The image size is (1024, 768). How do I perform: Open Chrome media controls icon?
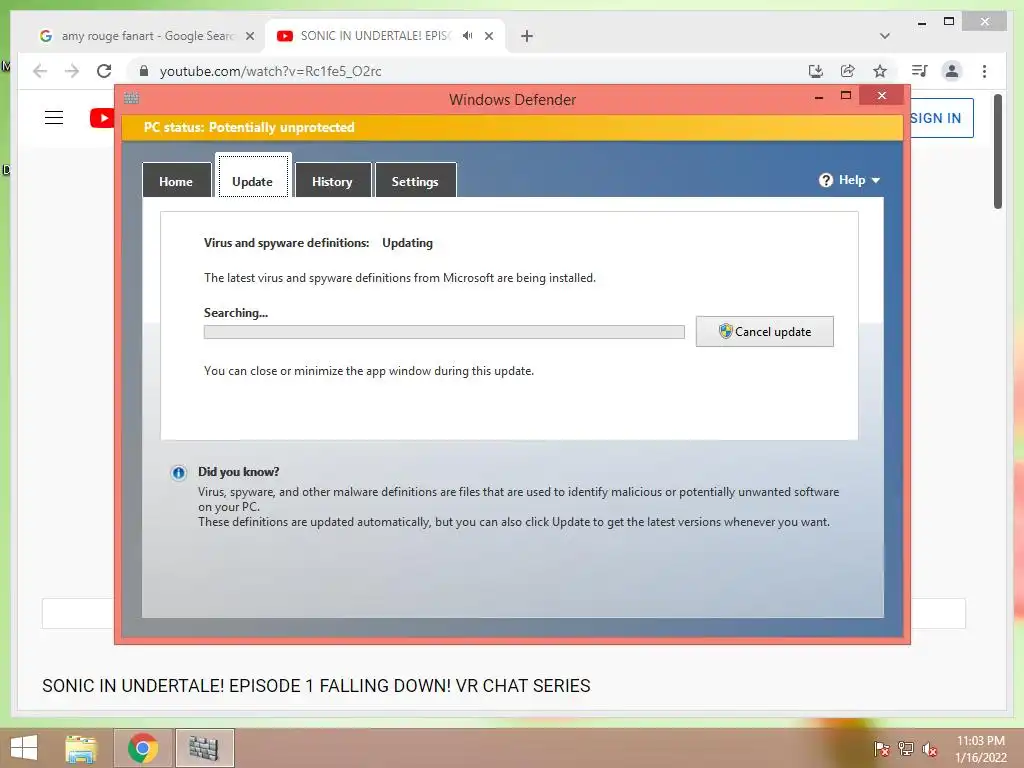click(x=920, y=71)
